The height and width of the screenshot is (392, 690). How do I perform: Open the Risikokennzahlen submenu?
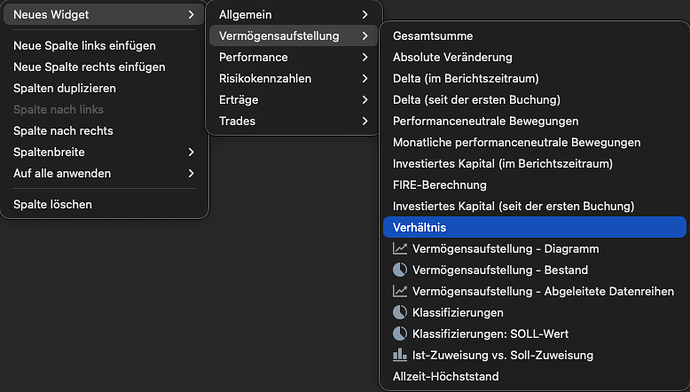pyautogui.click(x=293, y=78)
